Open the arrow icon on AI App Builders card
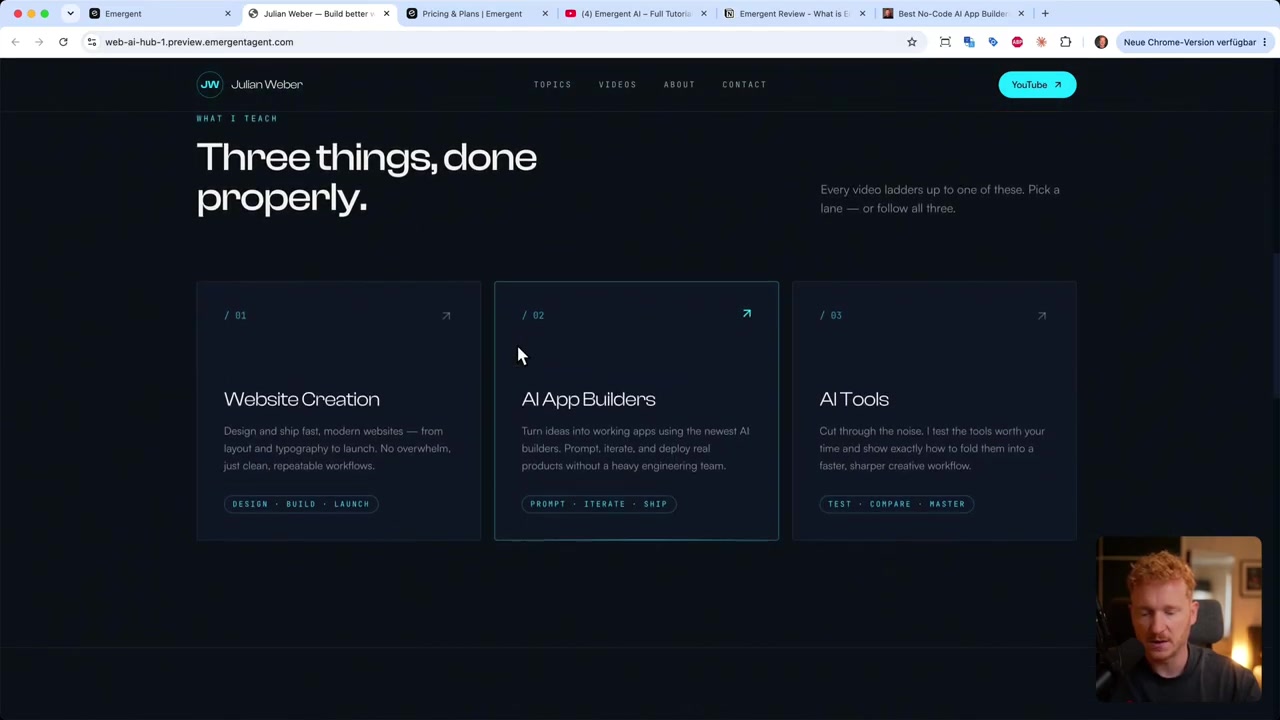 coord(746,314)
